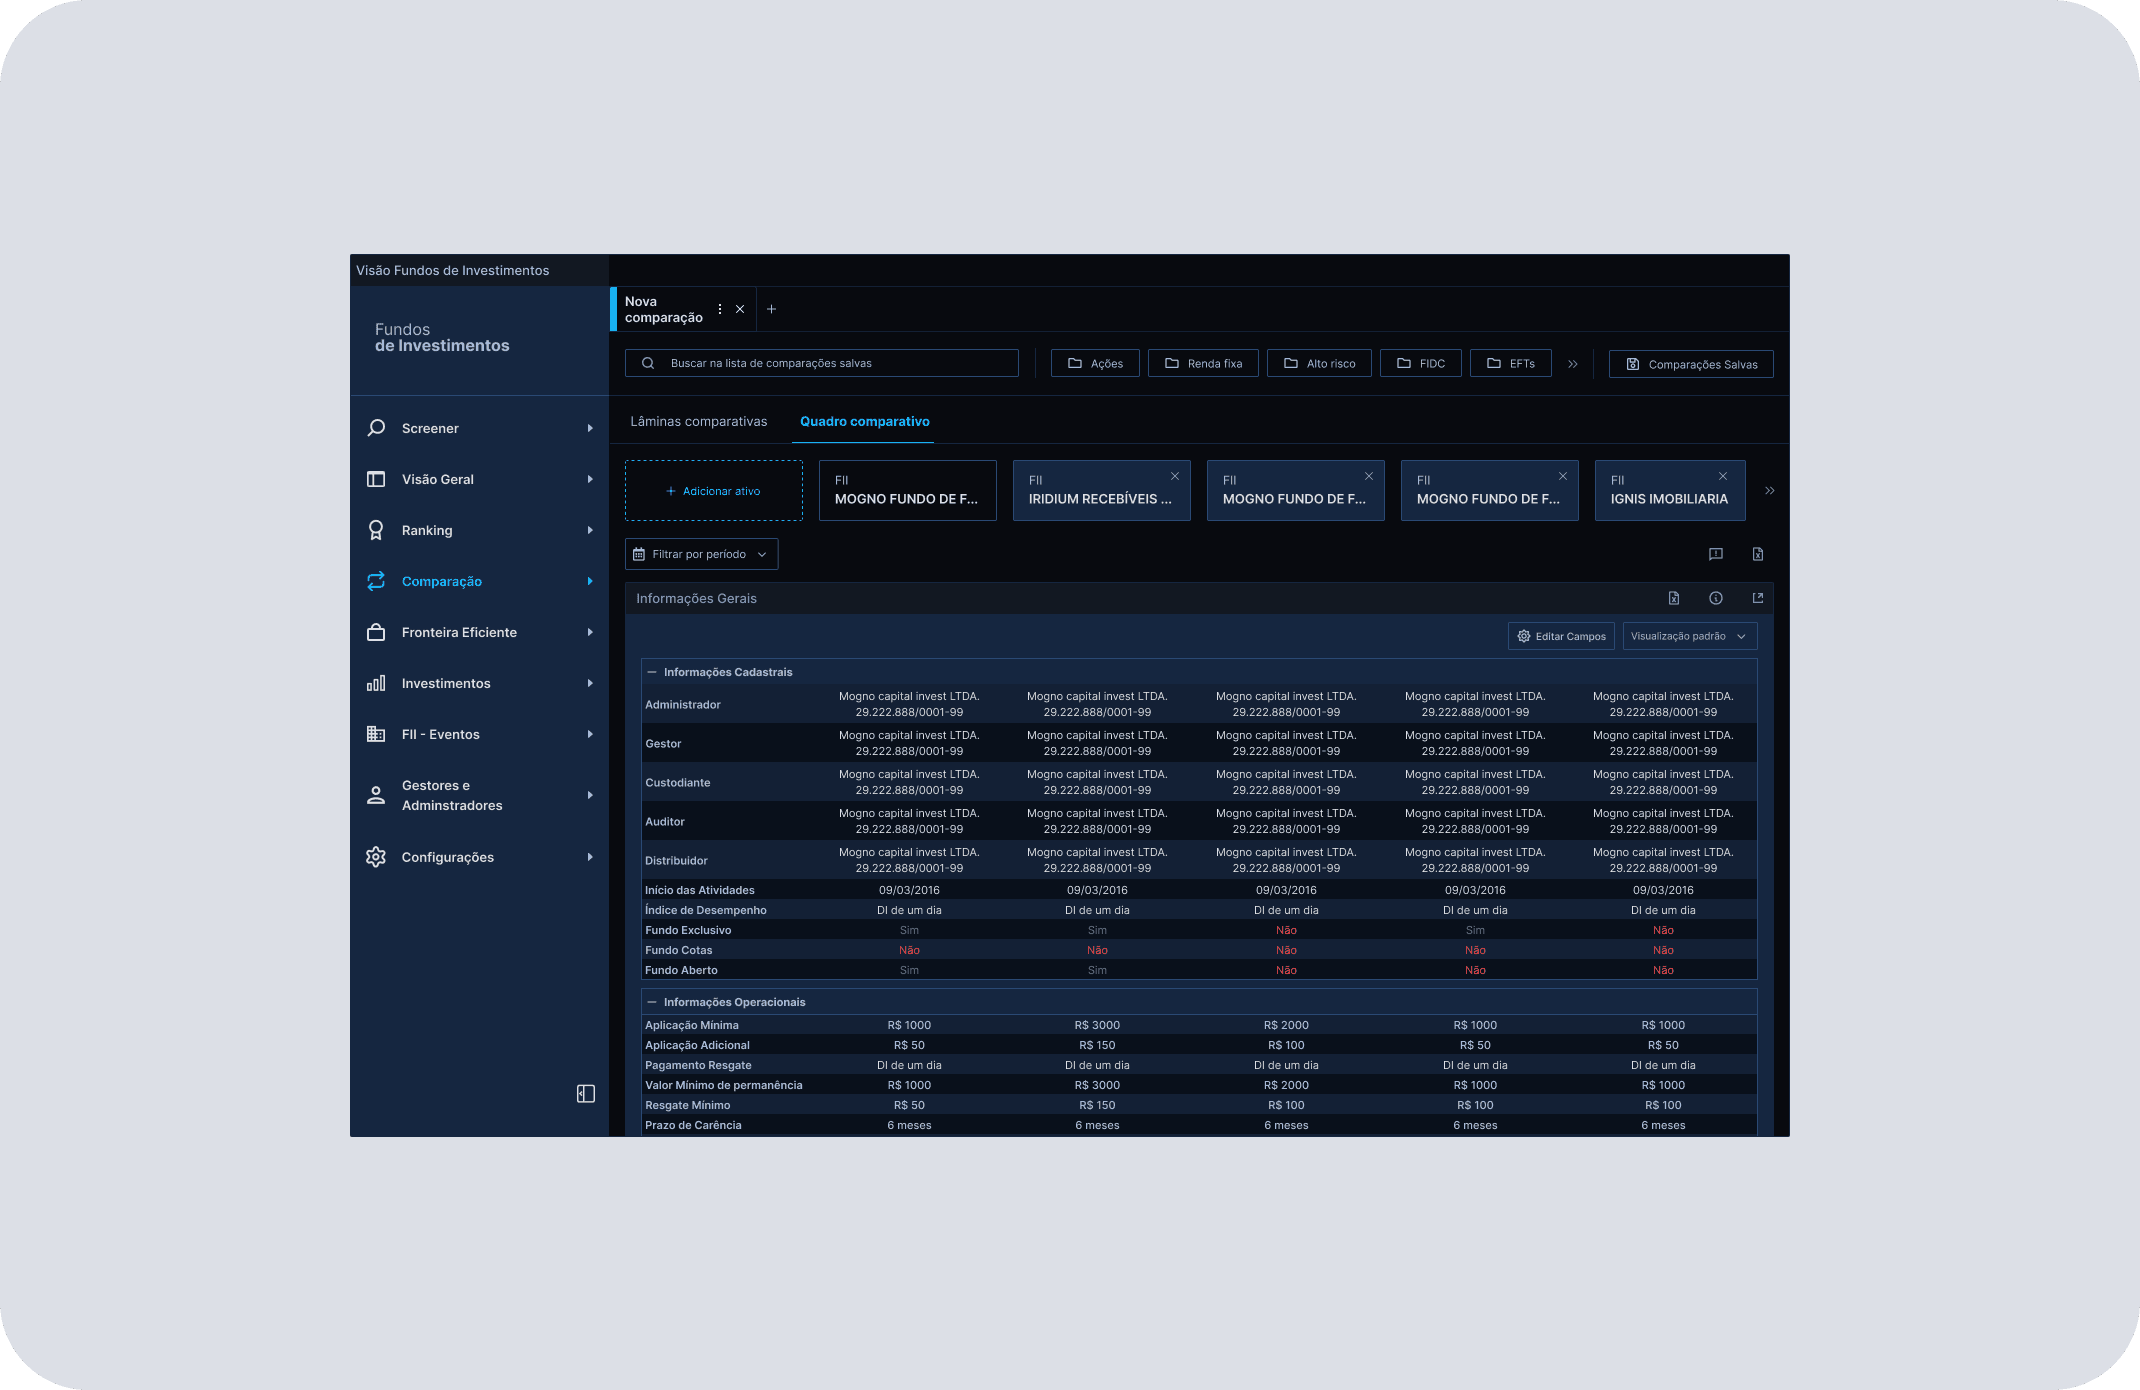Open Informações Gerais in external window icon

pyautogui.click(x=1758, y=598)
